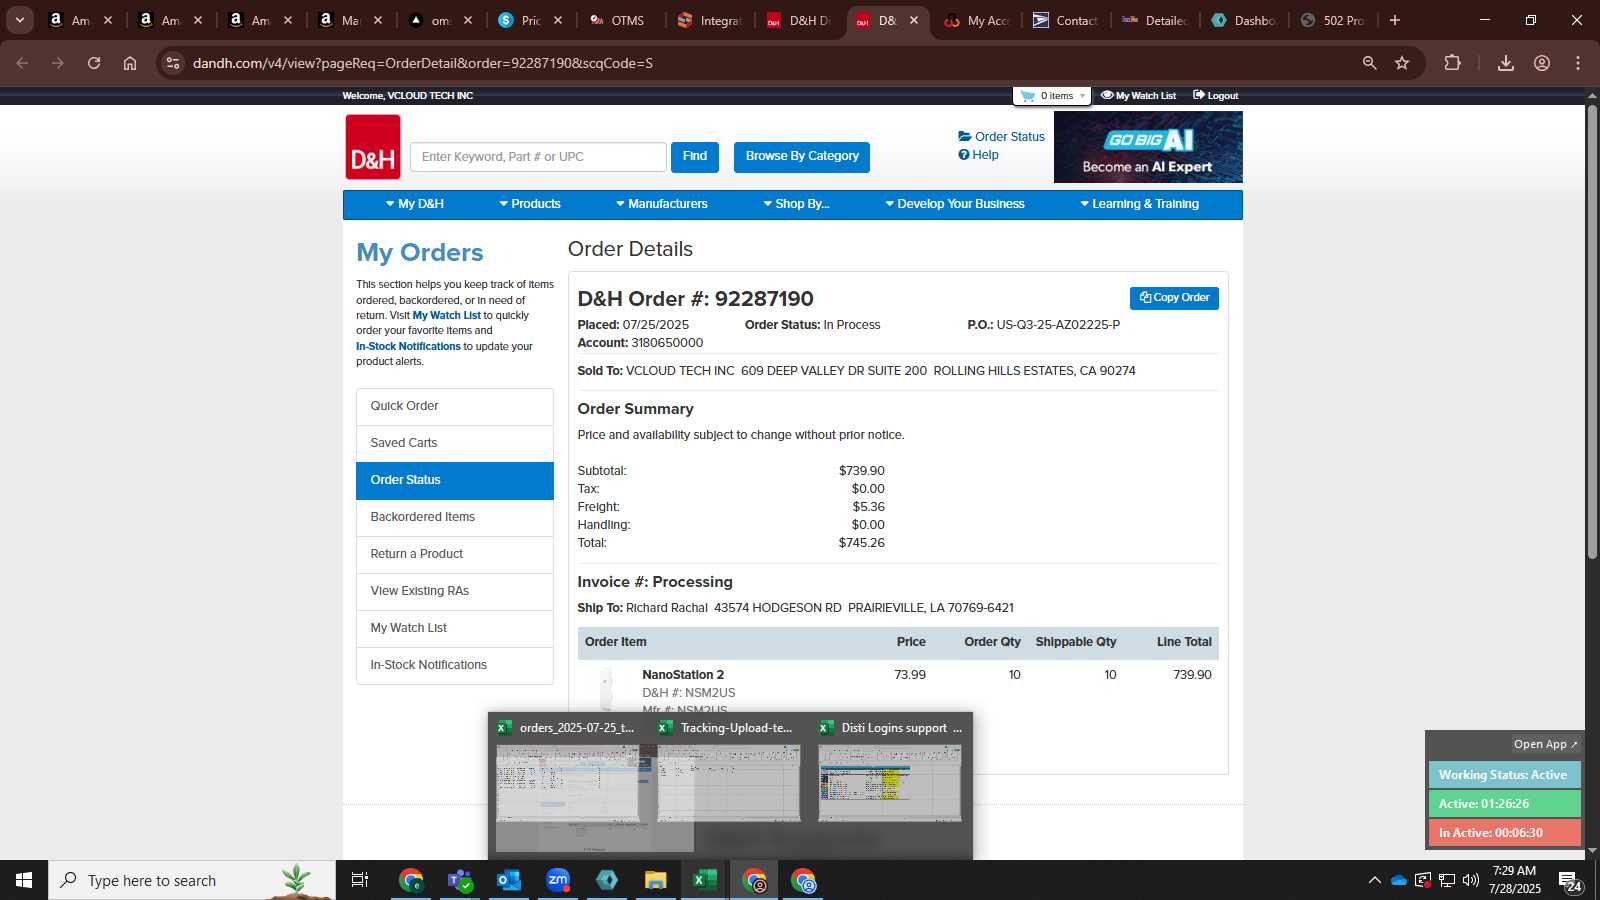Click the Copy Order button
The image size is (1600, 900).
1174,298
